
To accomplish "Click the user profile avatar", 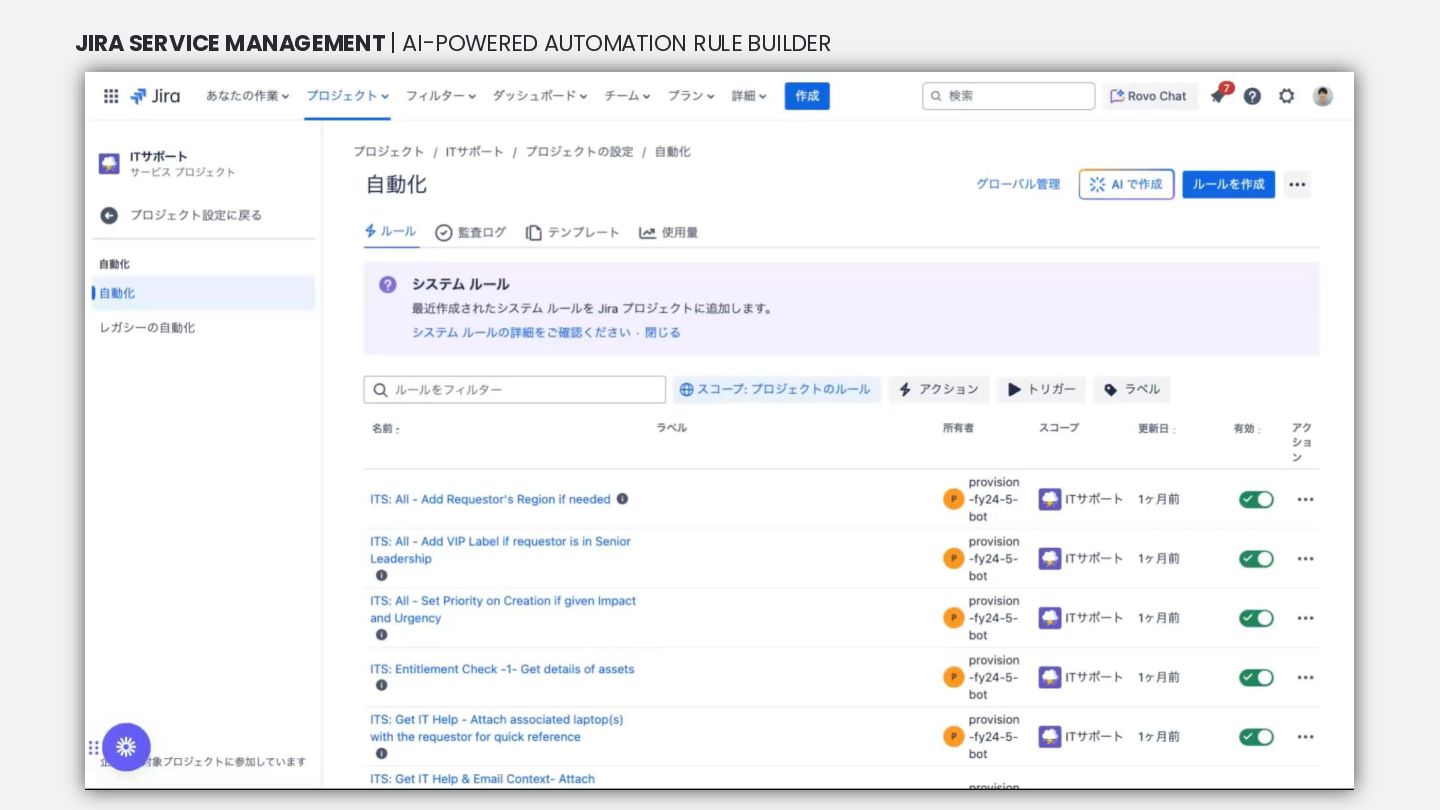I will tap(1323, 96).
